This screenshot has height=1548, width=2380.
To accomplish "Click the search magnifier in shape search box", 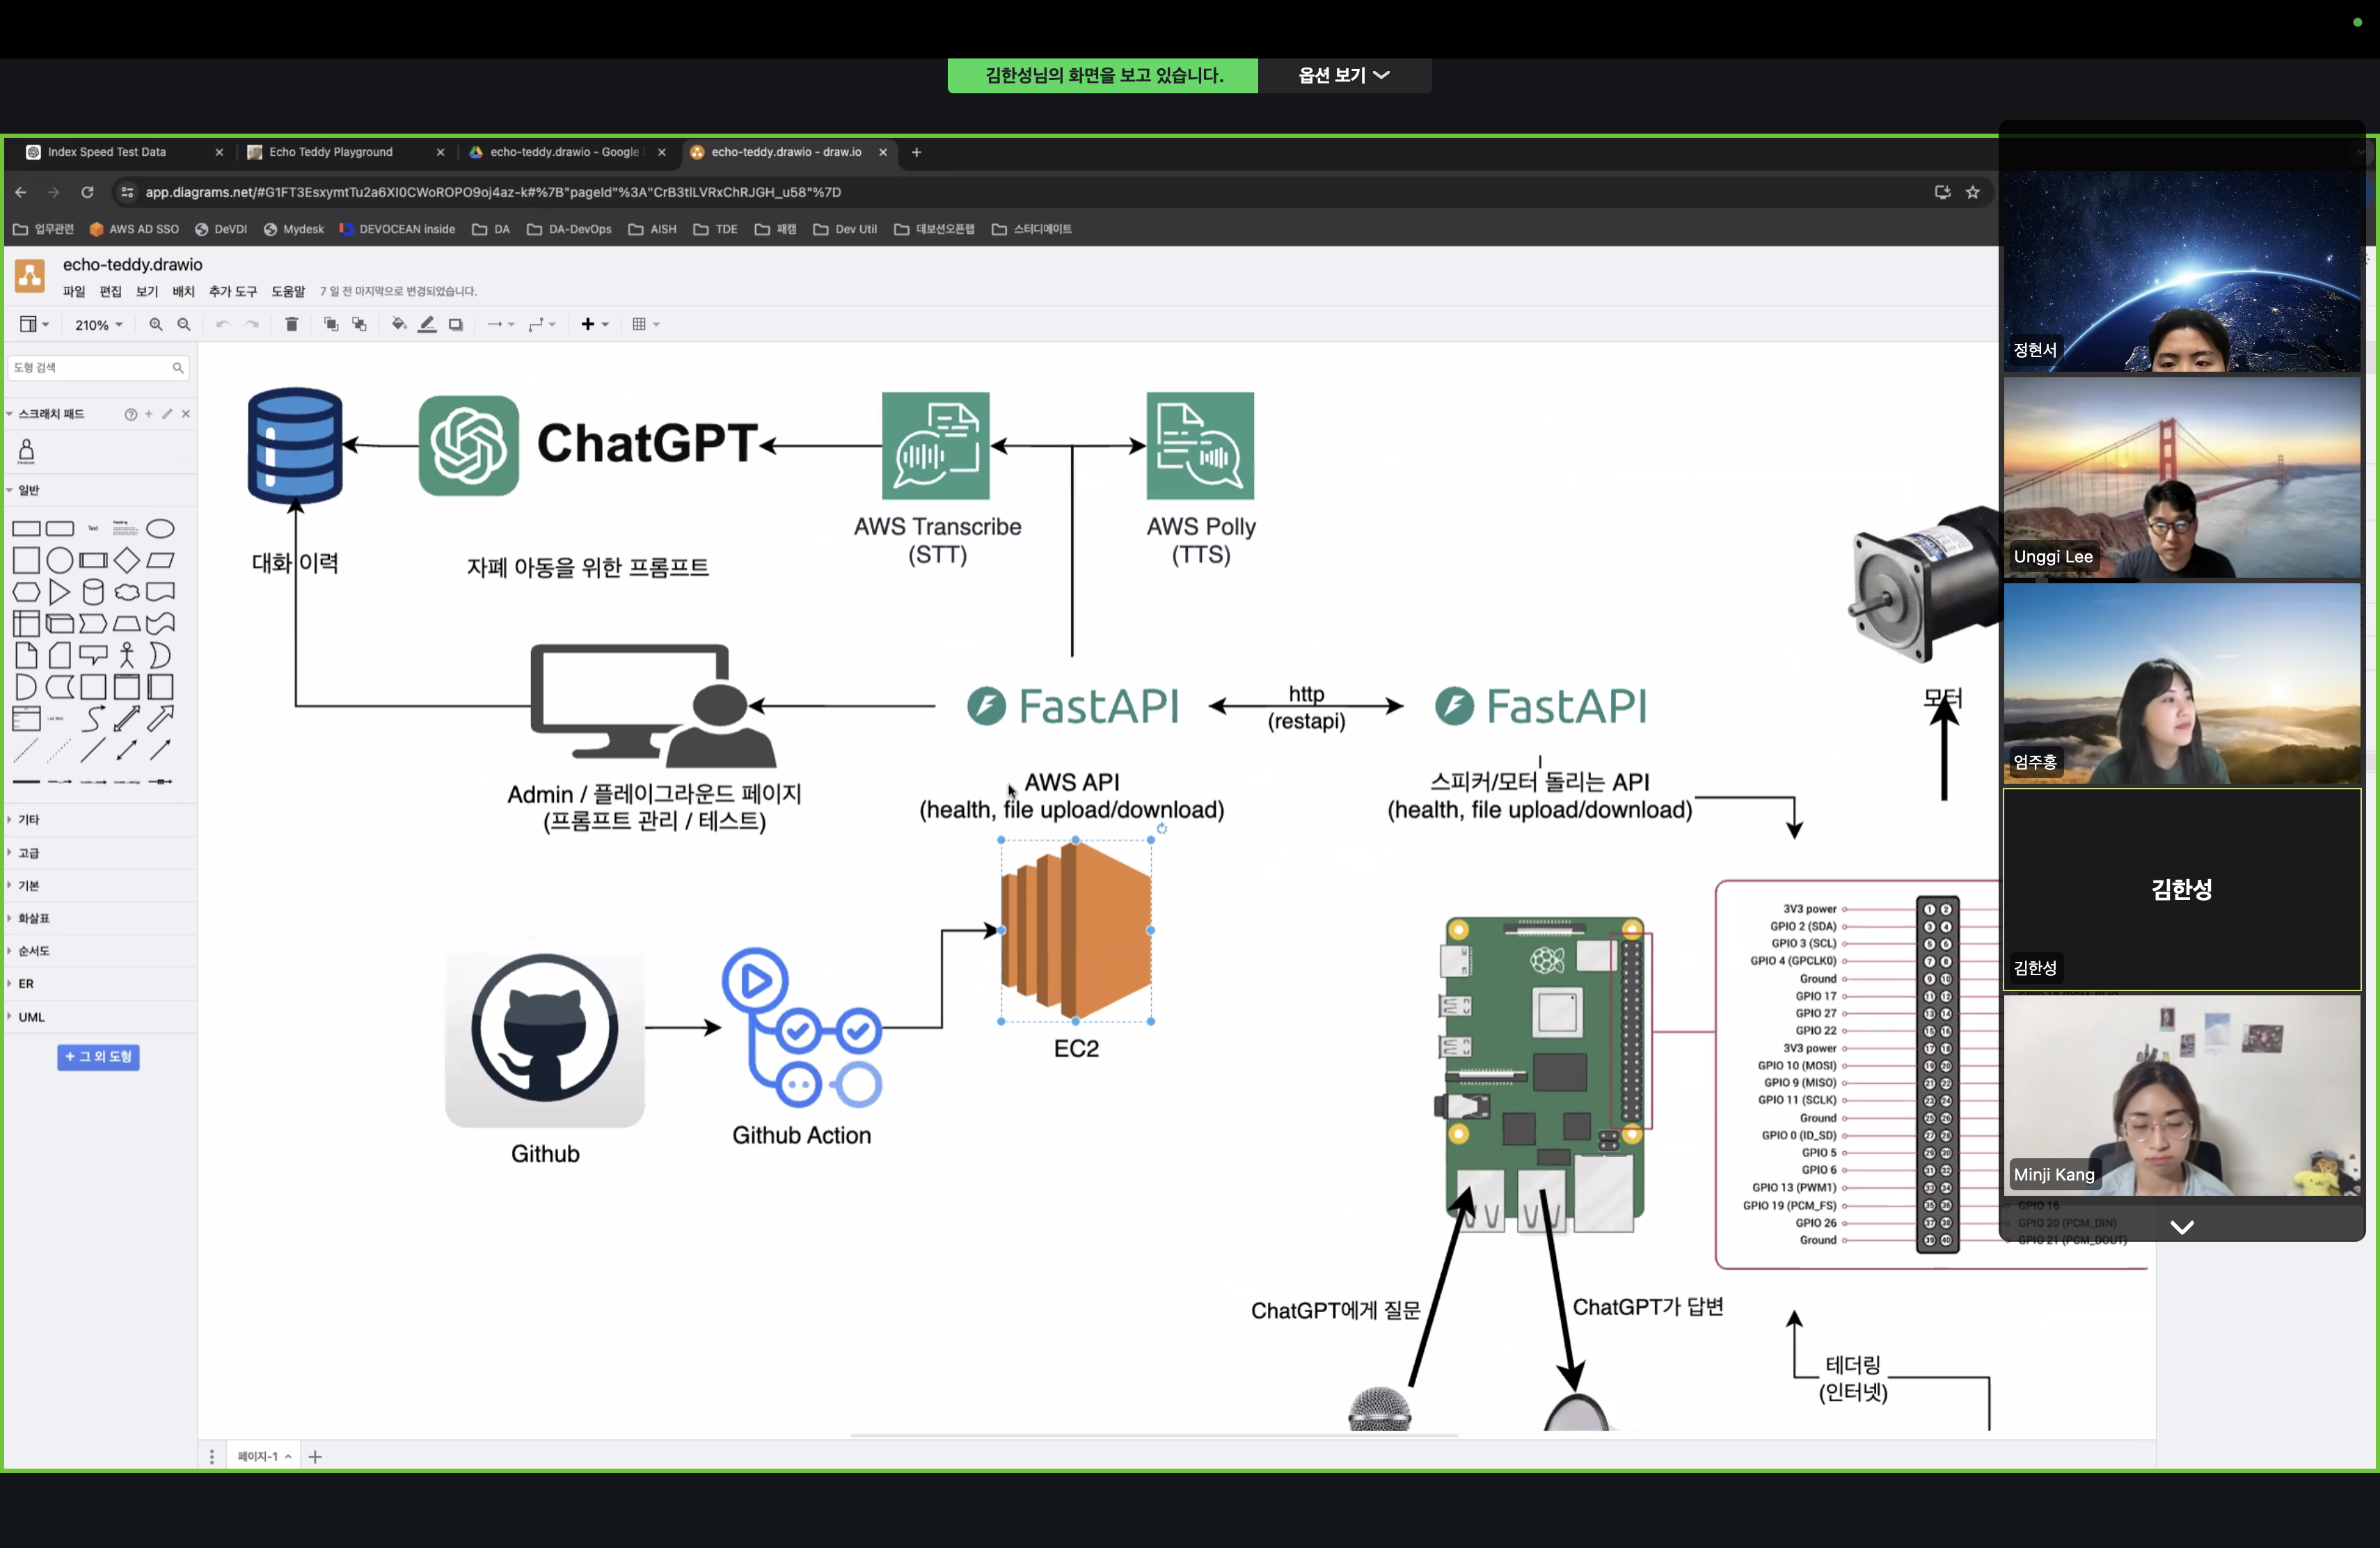I will pyautogui.click(x=178, y=368).
